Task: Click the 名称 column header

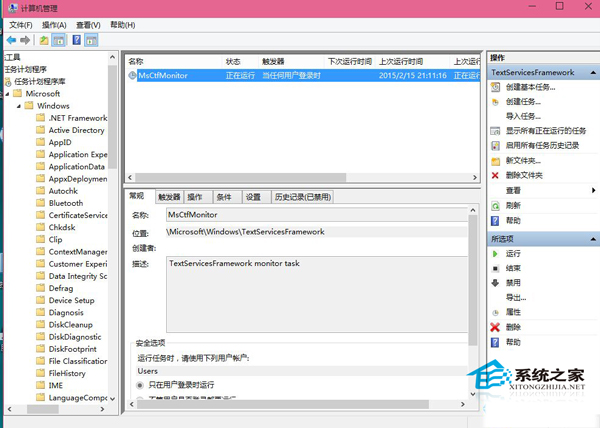Action: (x=174, y=62)
